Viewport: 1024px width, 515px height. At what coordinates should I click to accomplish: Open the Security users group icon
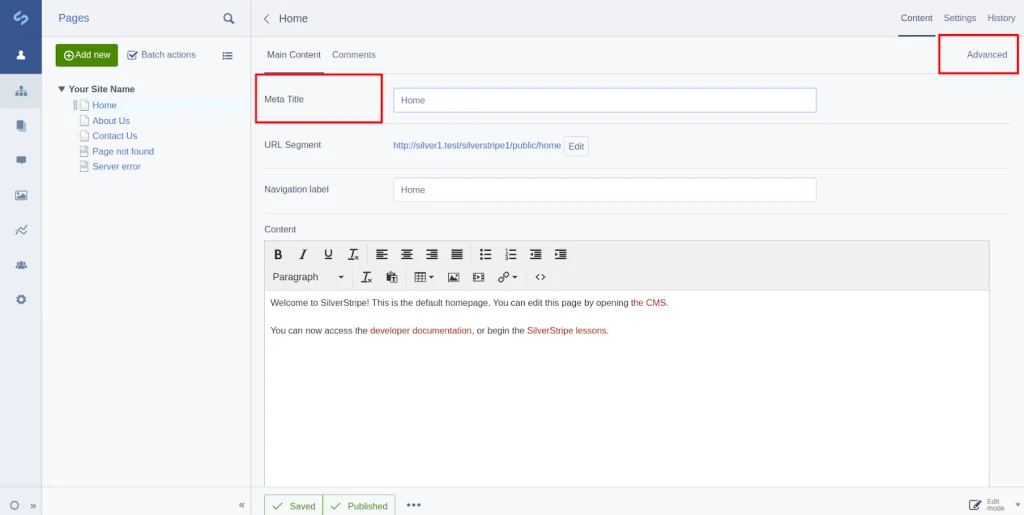tap(21, 265)
